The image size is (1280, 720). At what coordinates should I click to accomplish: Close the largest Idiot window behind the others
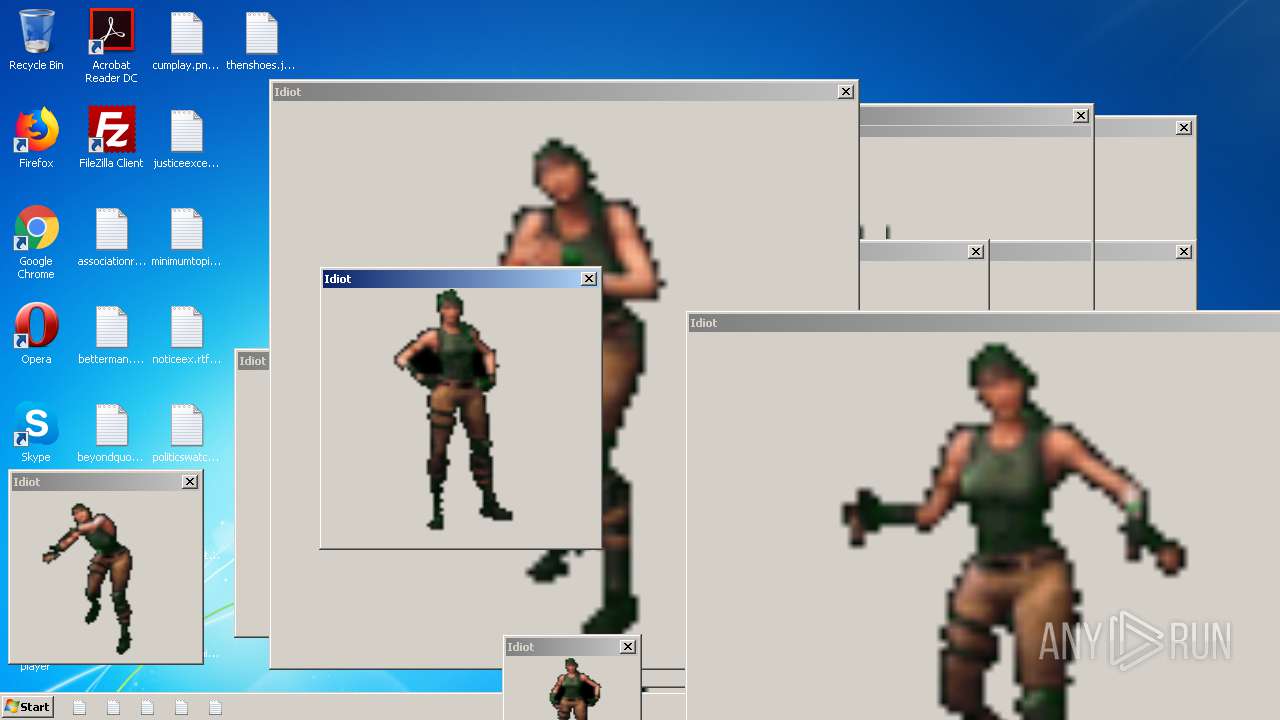pos(846,92)
